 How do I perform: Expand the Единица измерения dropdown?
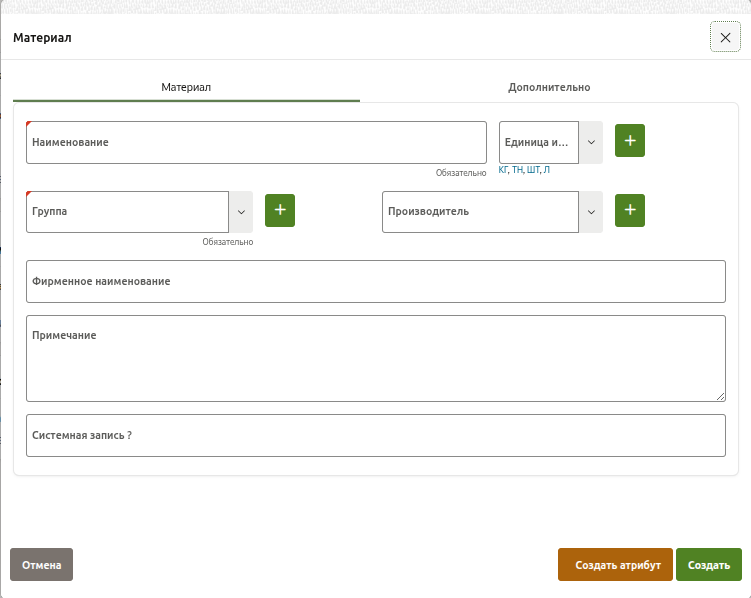(591, 142)
